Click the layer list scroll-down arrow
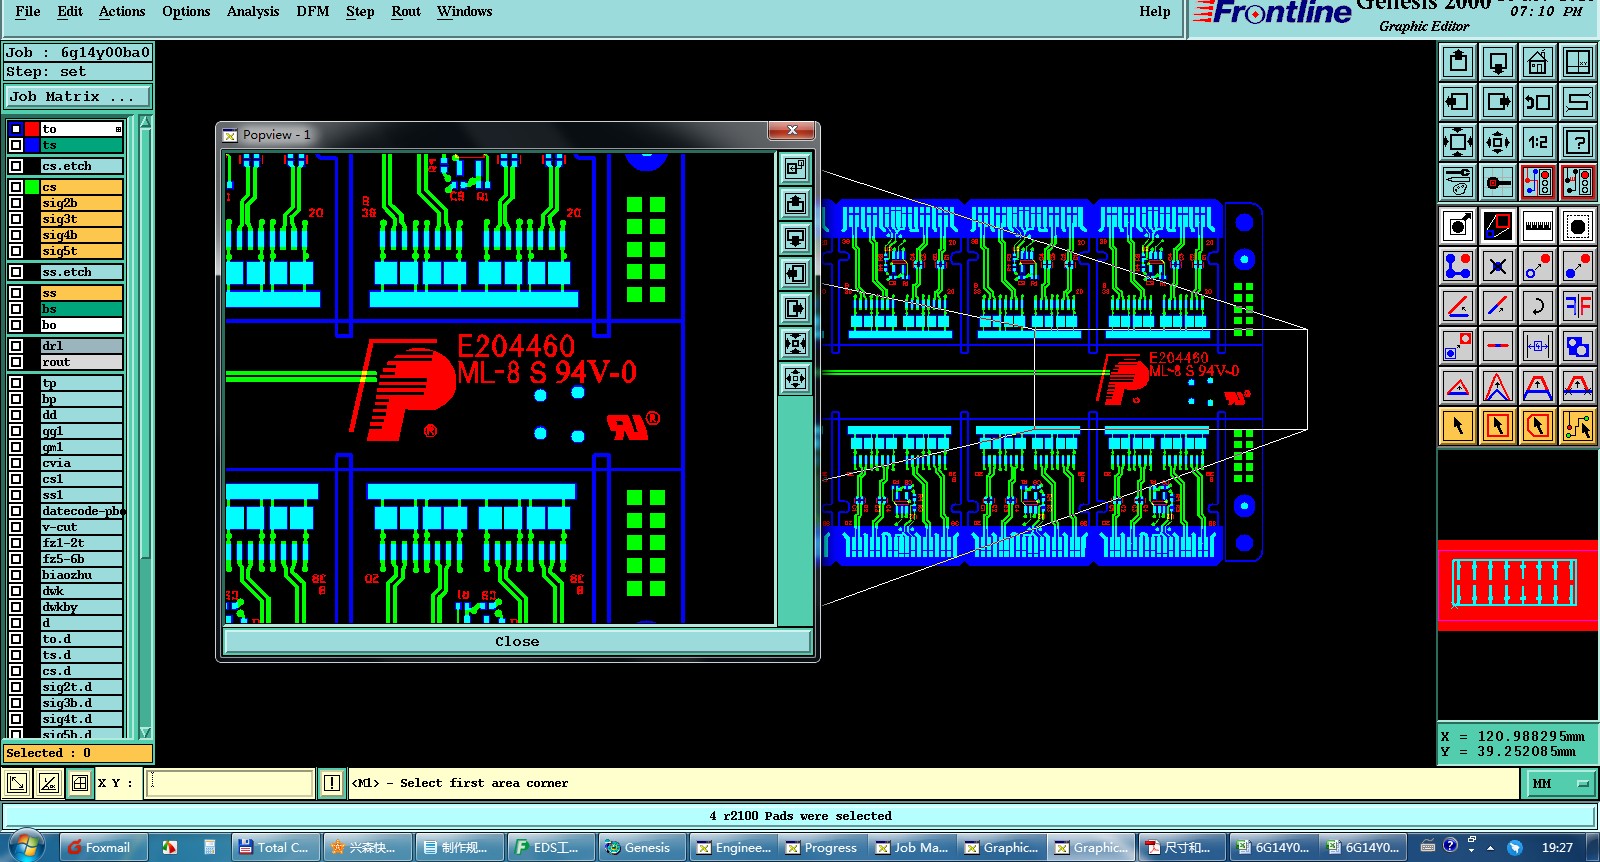The image size is (1600, 862). pos(146,732)
